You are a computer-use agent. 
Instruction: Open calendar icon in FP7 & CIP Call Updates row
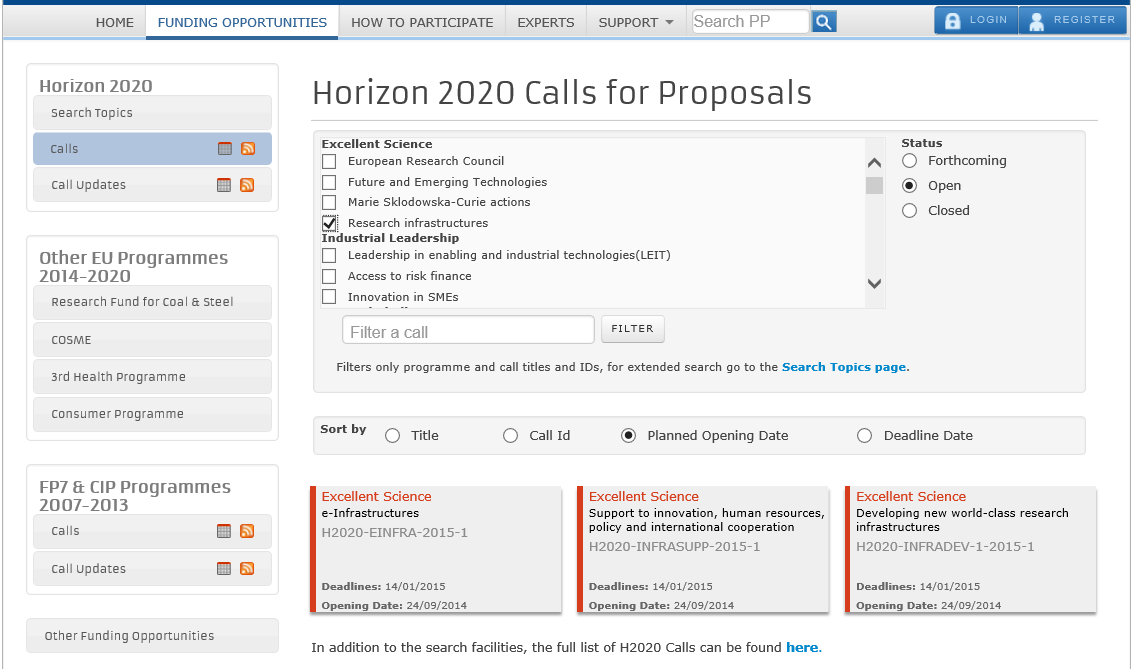click(x=224, y=569)
